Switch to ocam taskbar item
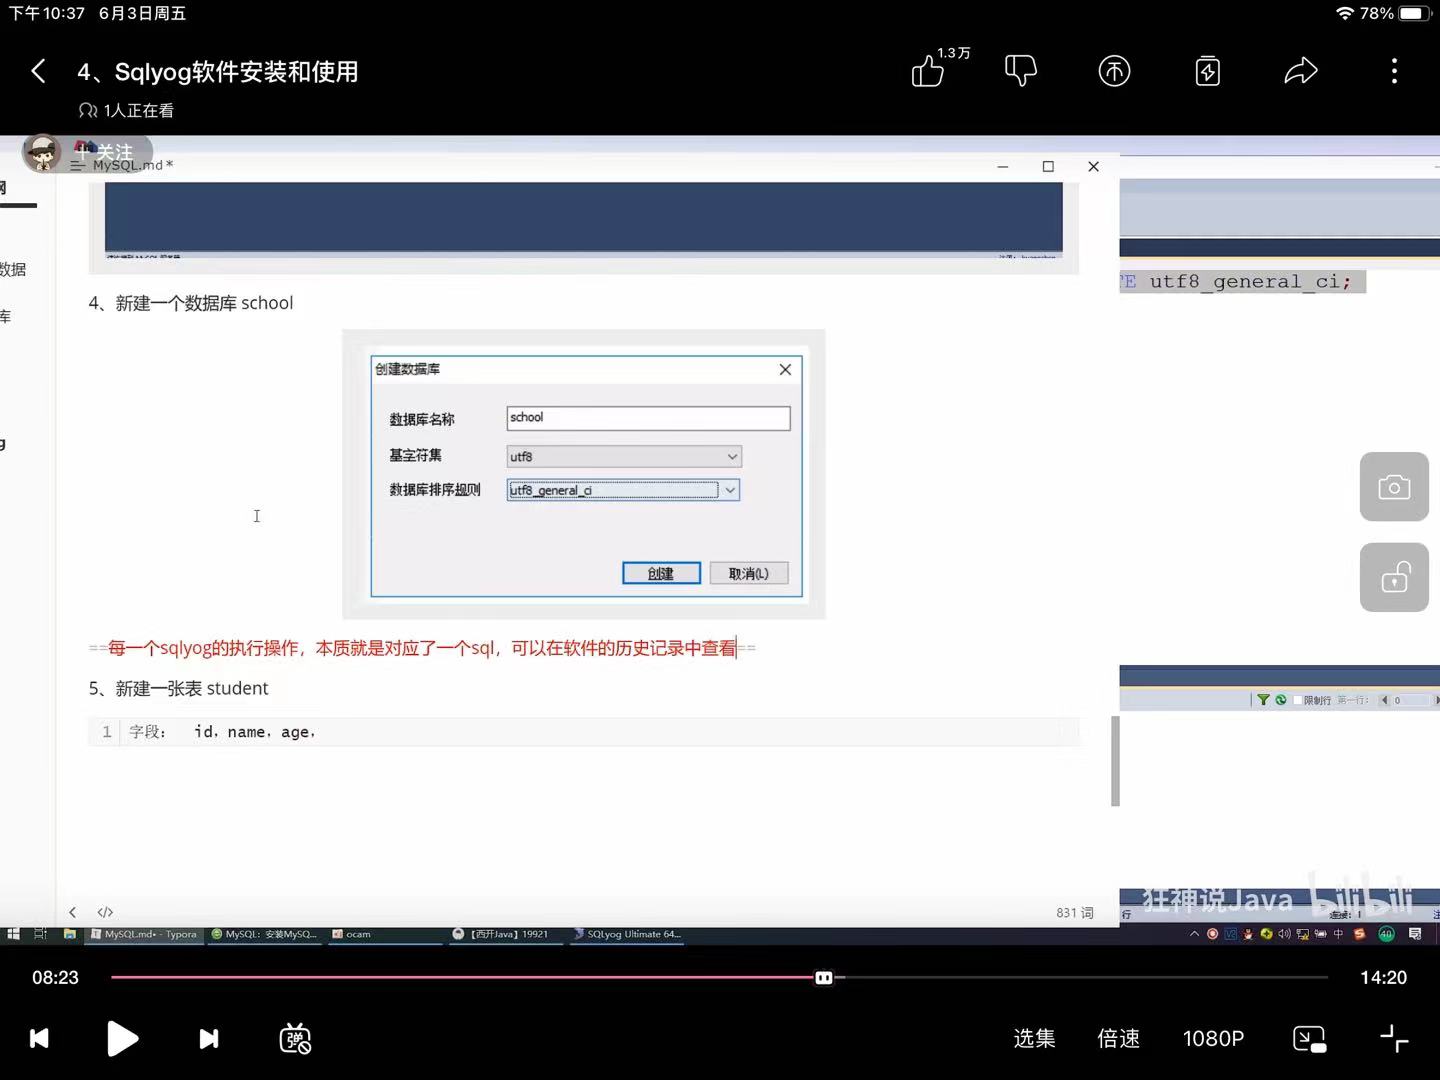Screen dimensions: 1440x1080 385,934
